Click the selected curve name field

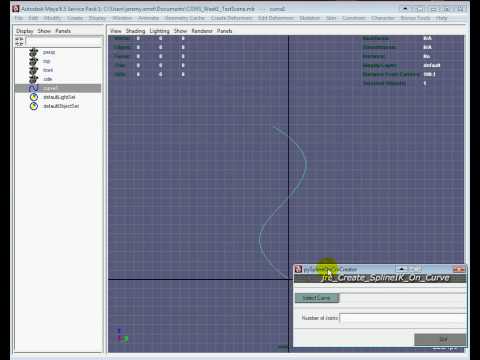(403, 298)
